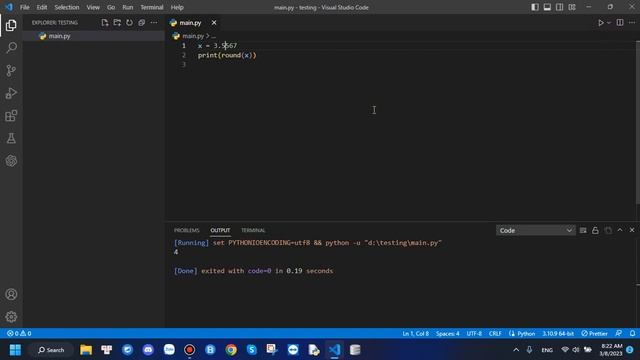
Task: Split the editor to the right
Action: coord(620,23)
